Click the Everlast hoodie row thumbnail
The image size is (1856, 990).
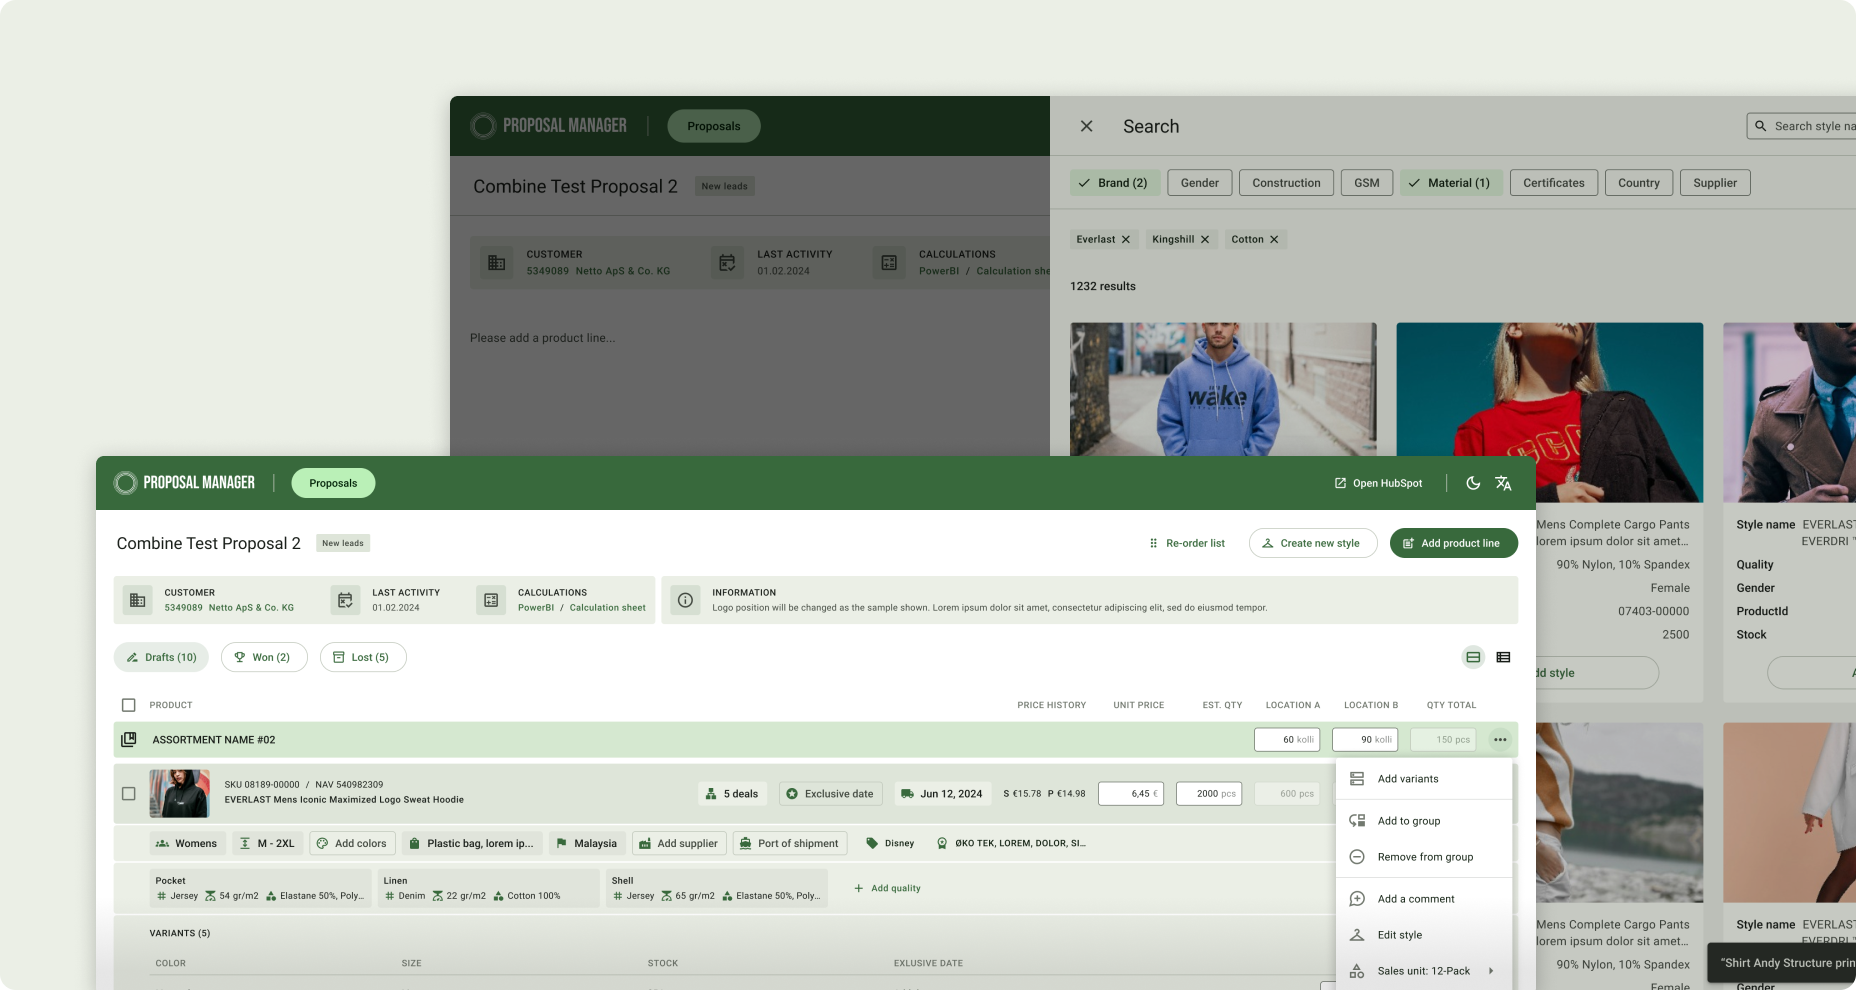pyautogui.click(x=180, y=794)
